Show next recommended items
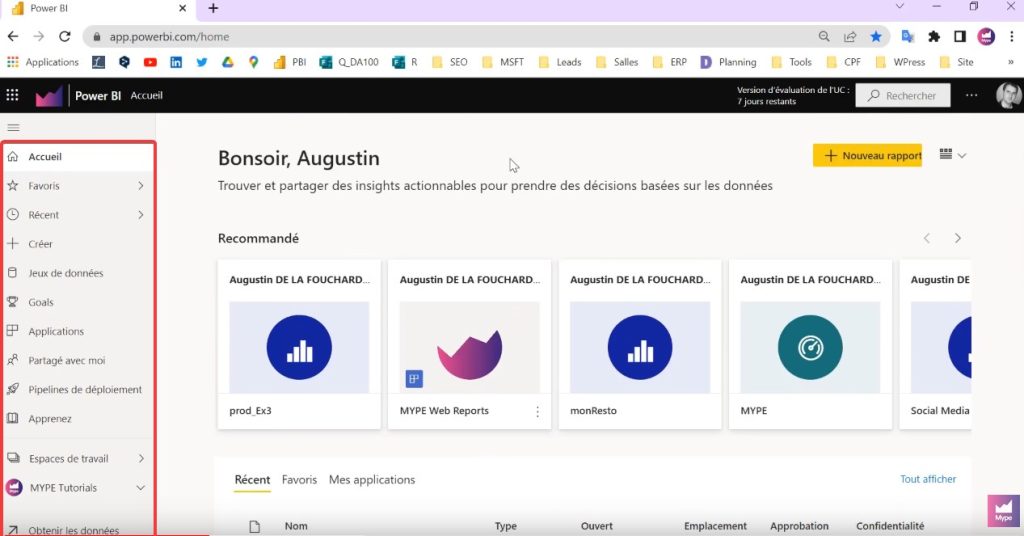 click(x=957, y=238)
